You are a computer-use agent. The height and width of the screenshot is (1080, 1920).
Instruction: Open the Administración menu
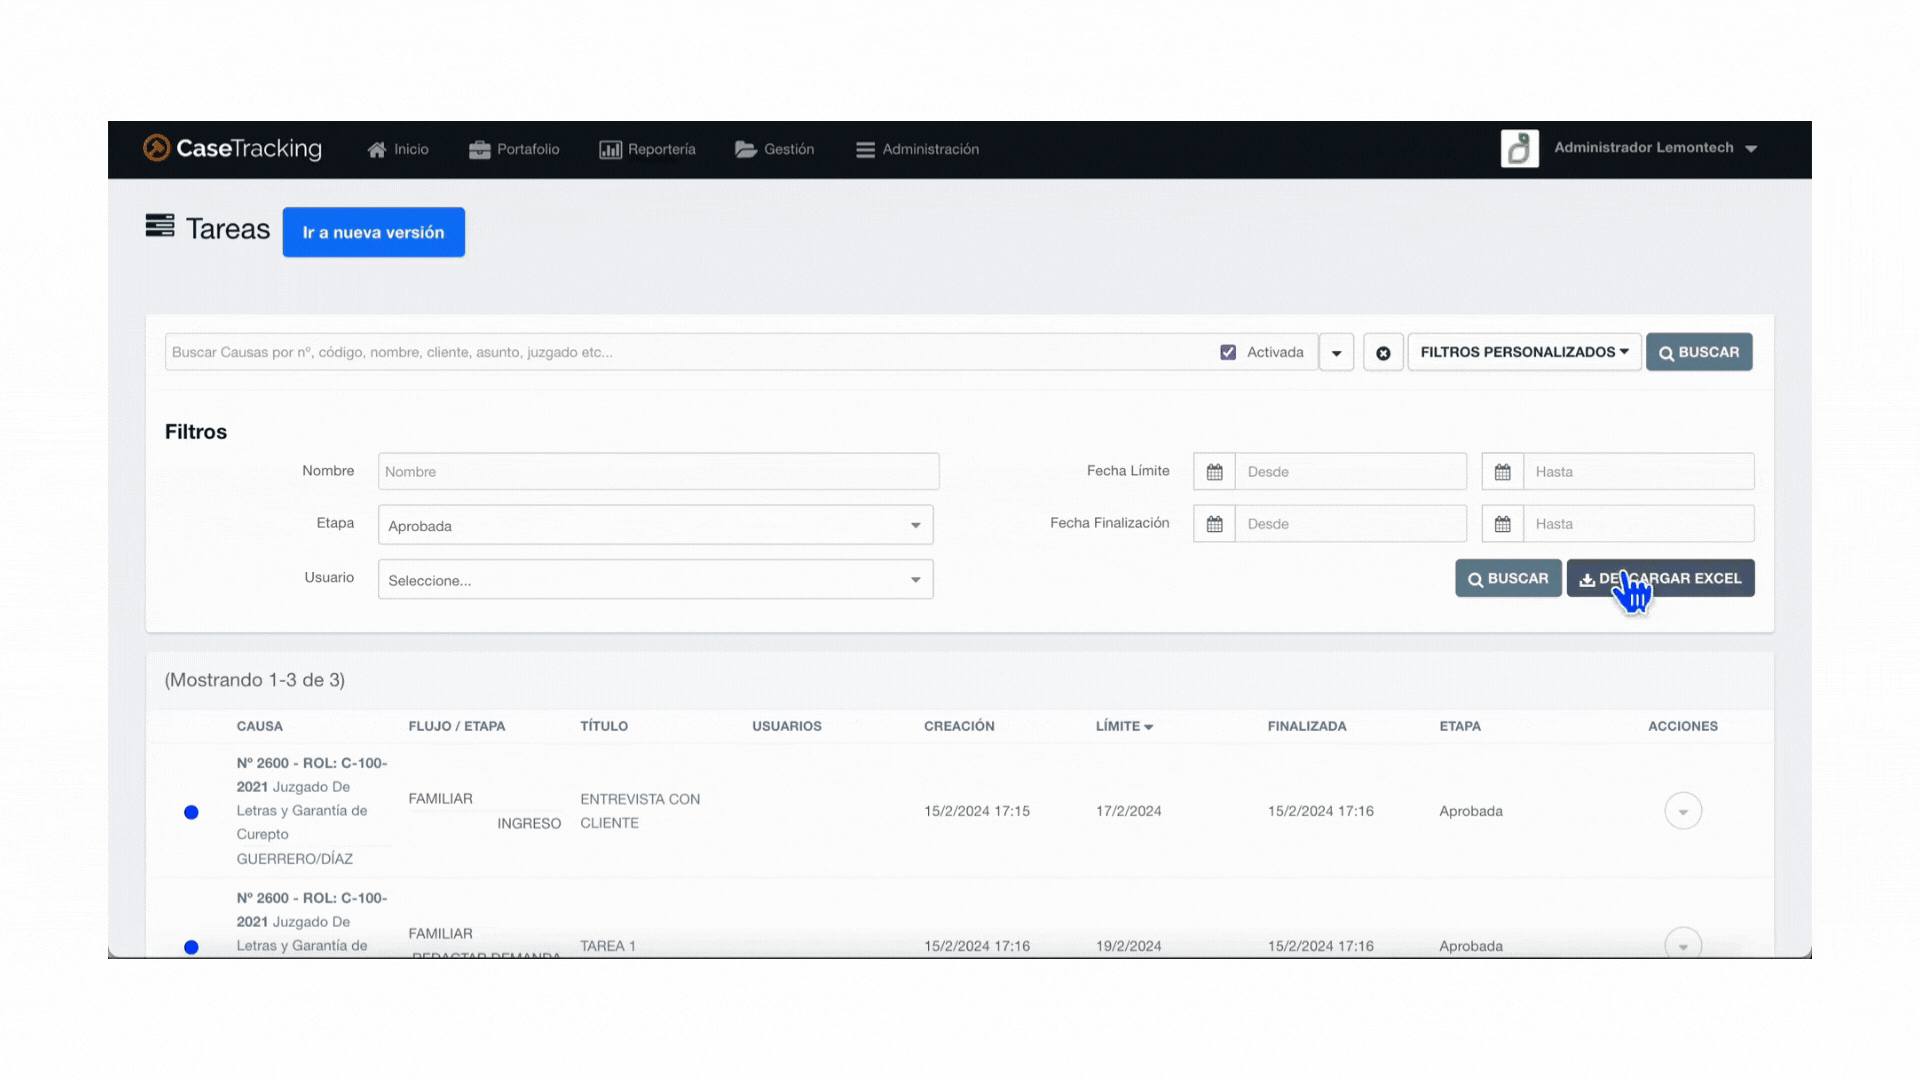coord(917,149)
